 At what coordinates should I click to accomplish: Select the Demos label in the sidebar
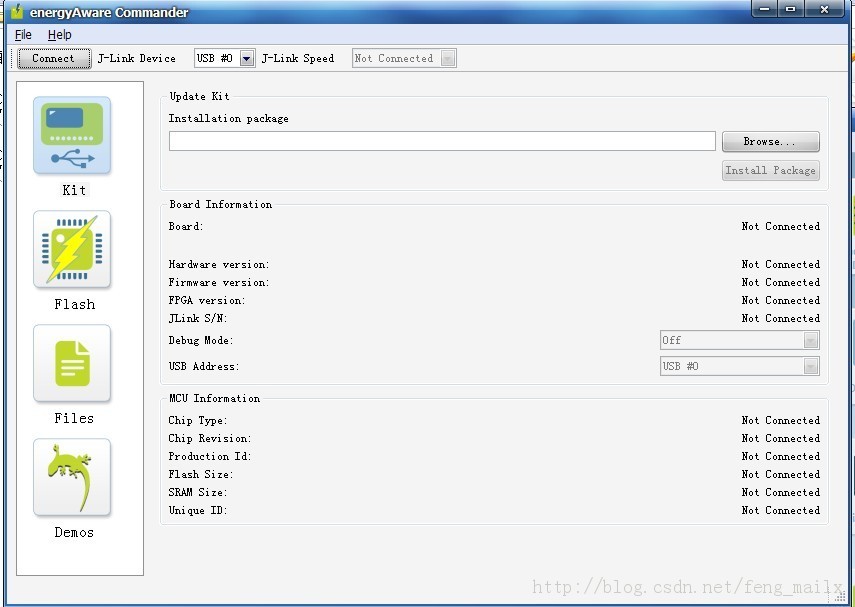[74, 532]
